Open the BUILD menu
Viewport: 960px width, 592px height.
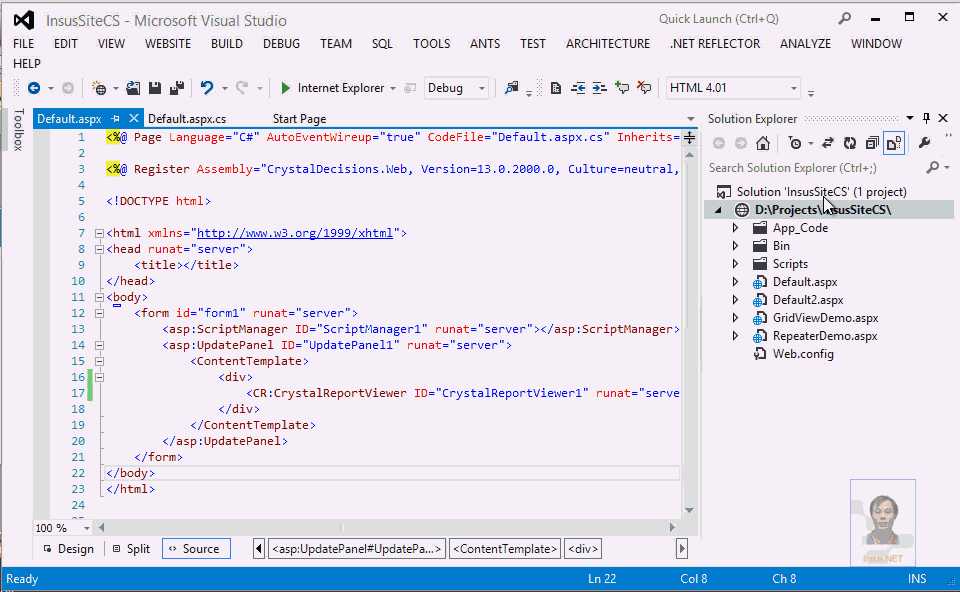point(227,44)
